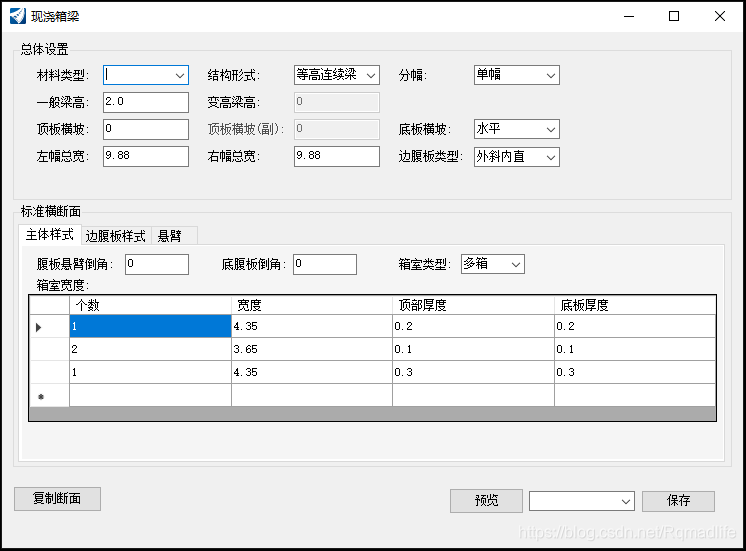Maximize the 现浇箱梁 window
746x551 pixels.
pos(674,16)
